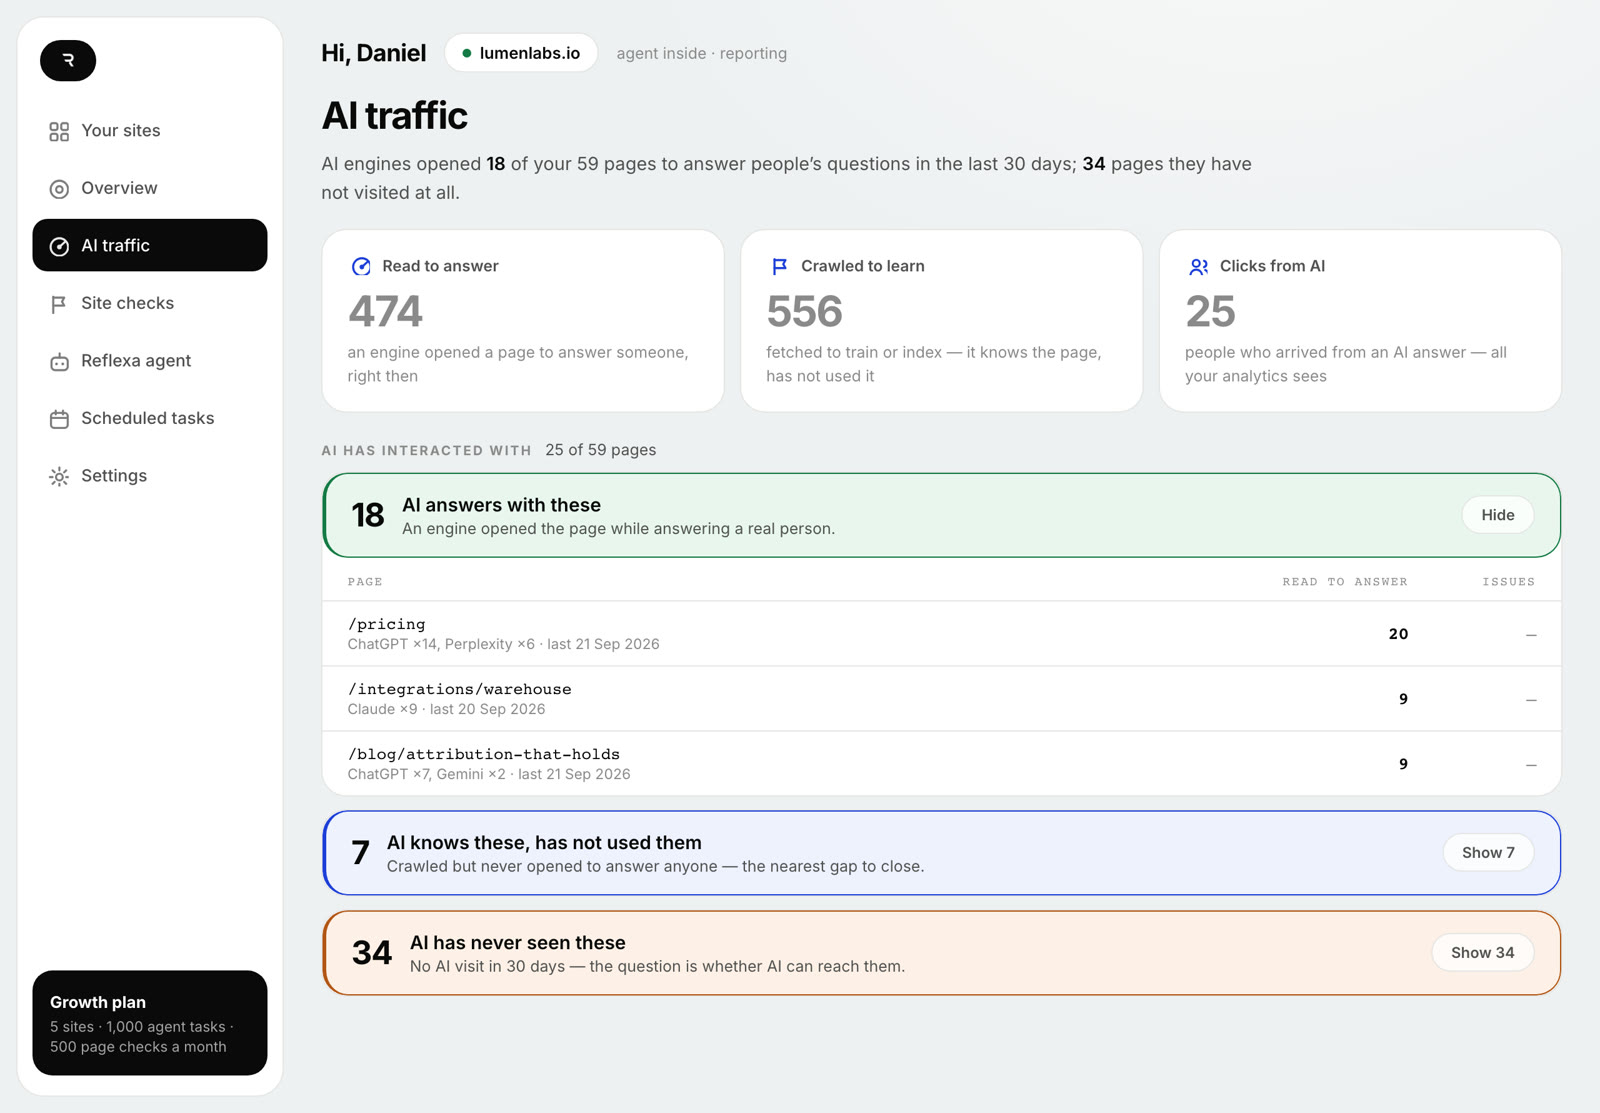
Task: Expand with the Show 34 button
Action: pos(1482,953)
